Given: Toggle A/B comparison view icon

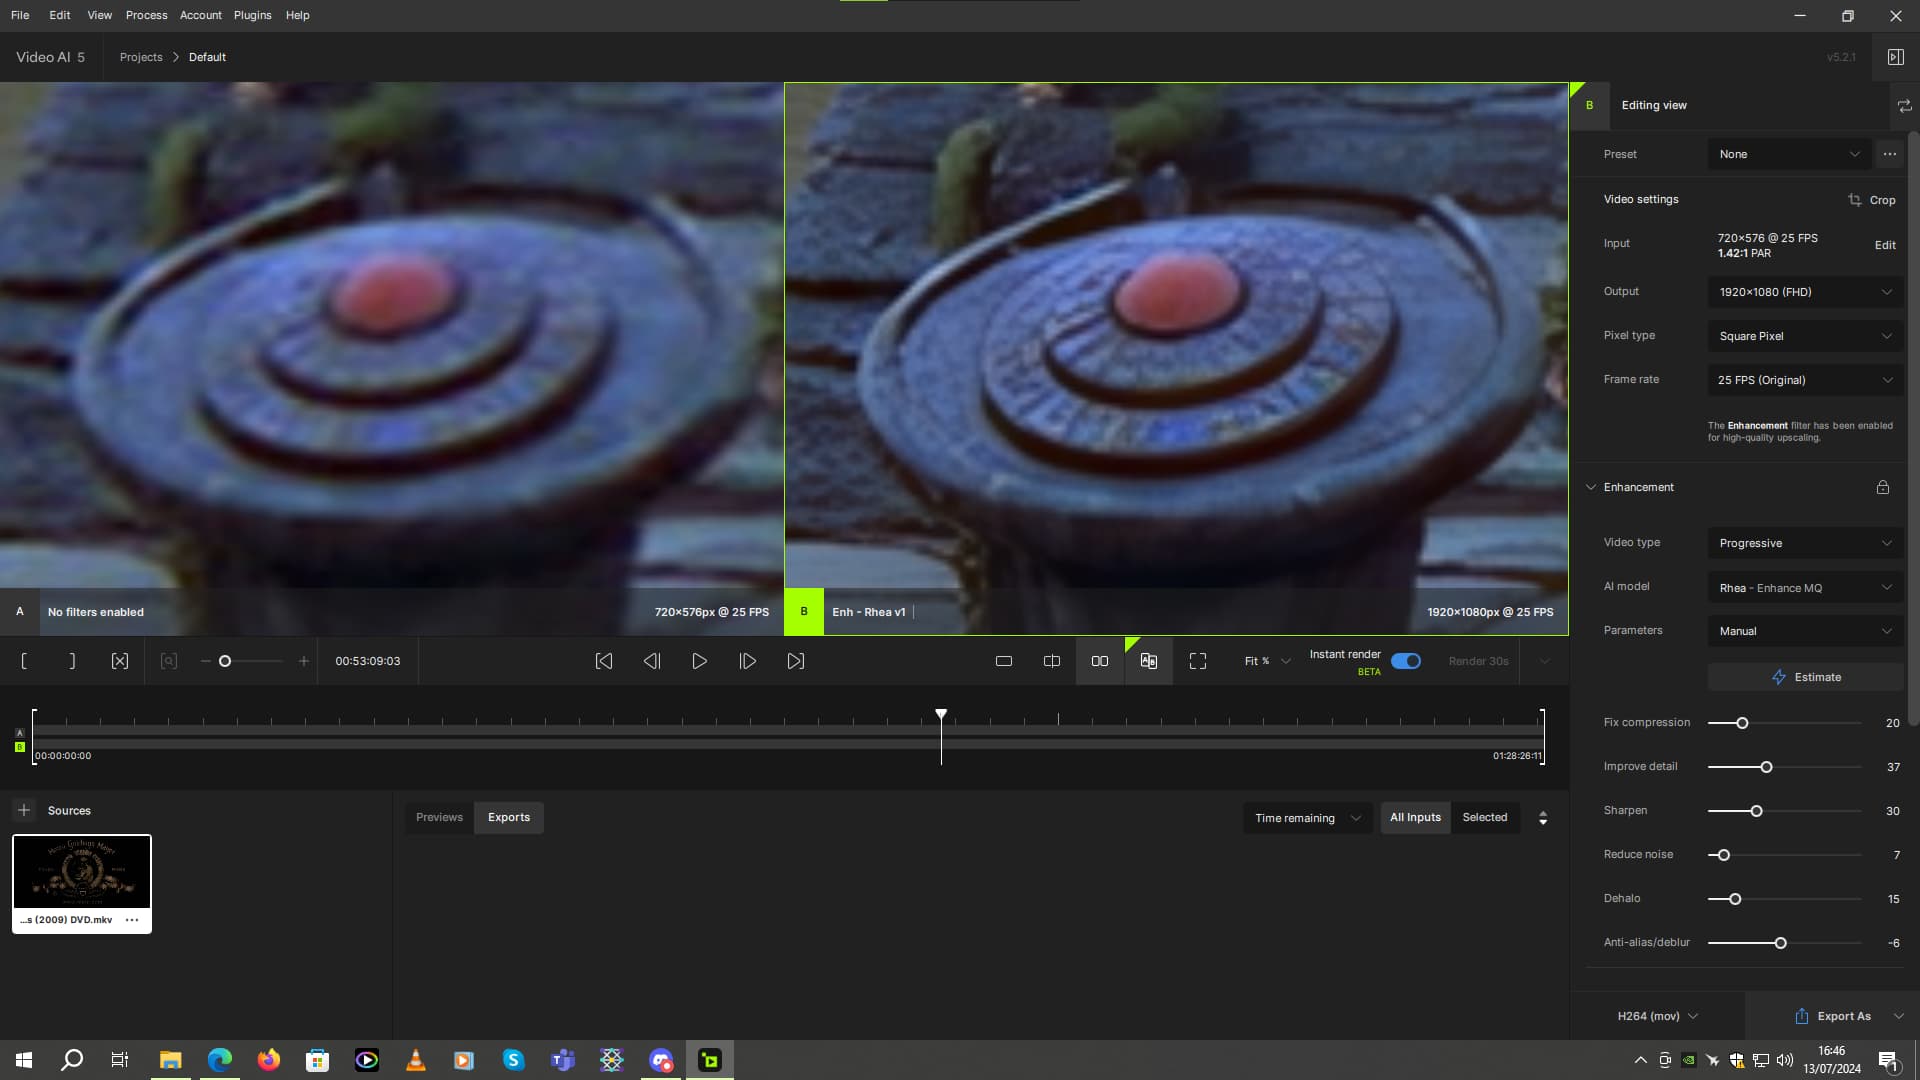Looking at the screenshot, I should tap(1149, 661).
